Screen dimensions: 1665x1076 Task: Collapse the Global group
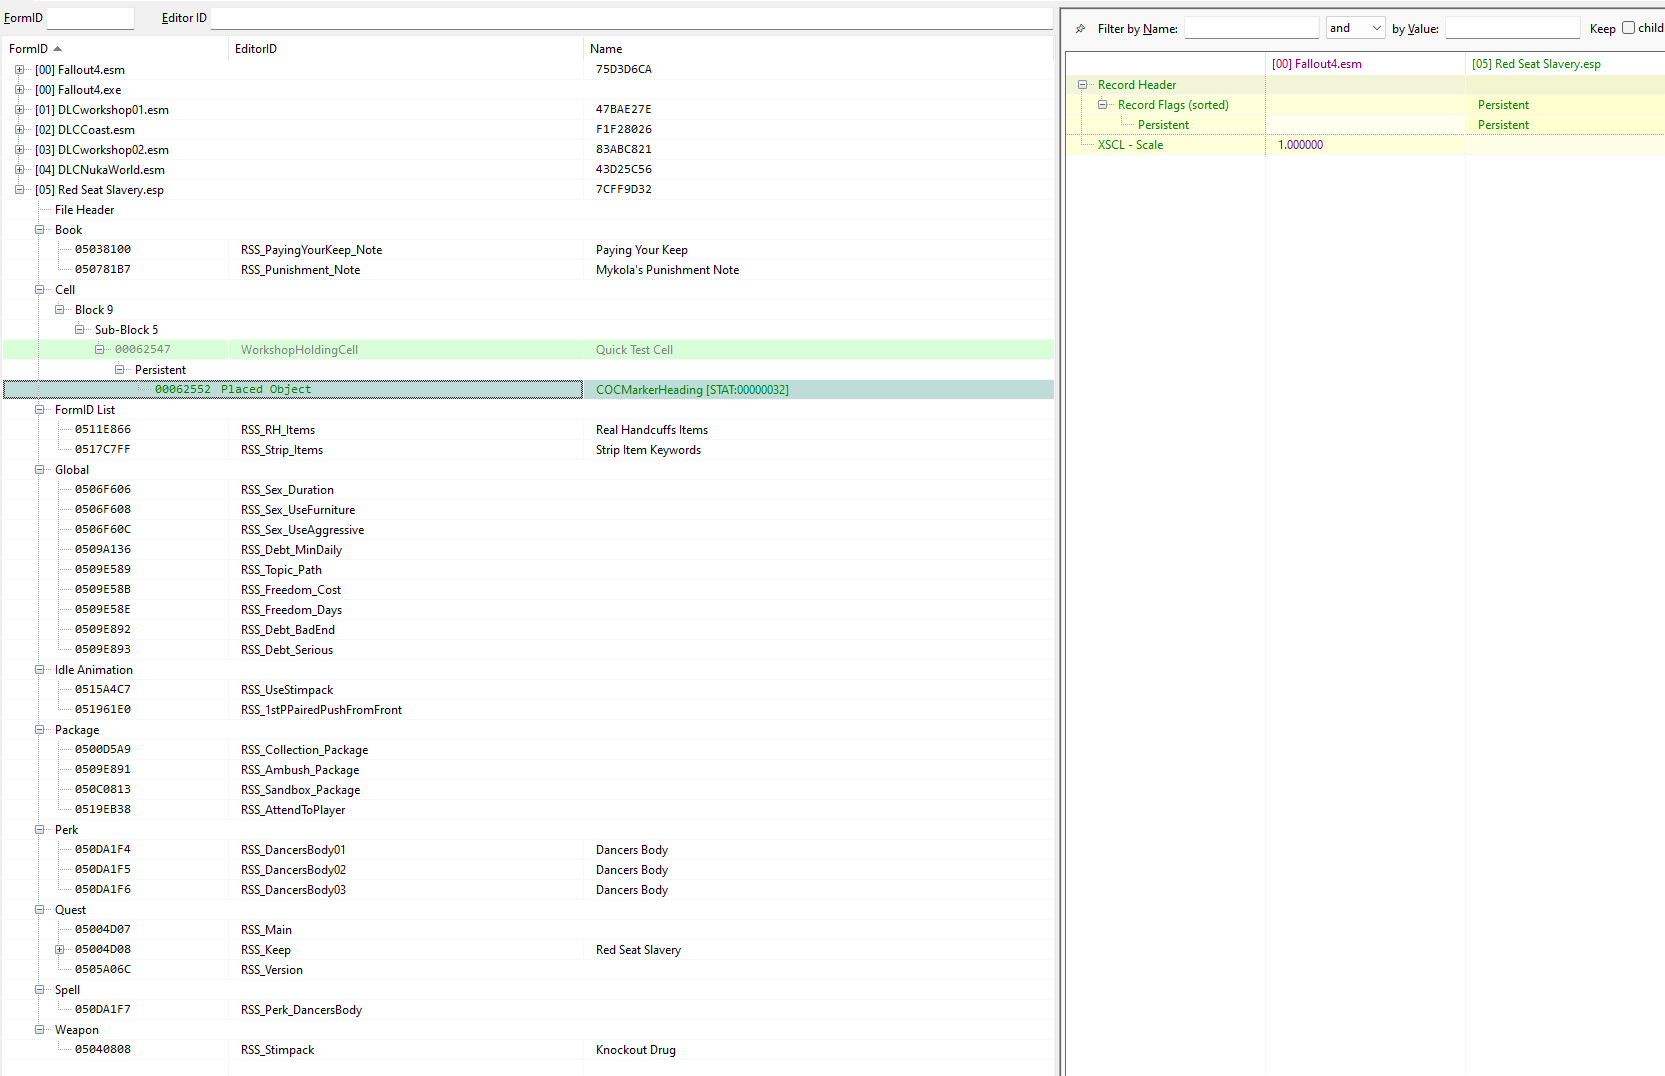coord(39,470)
